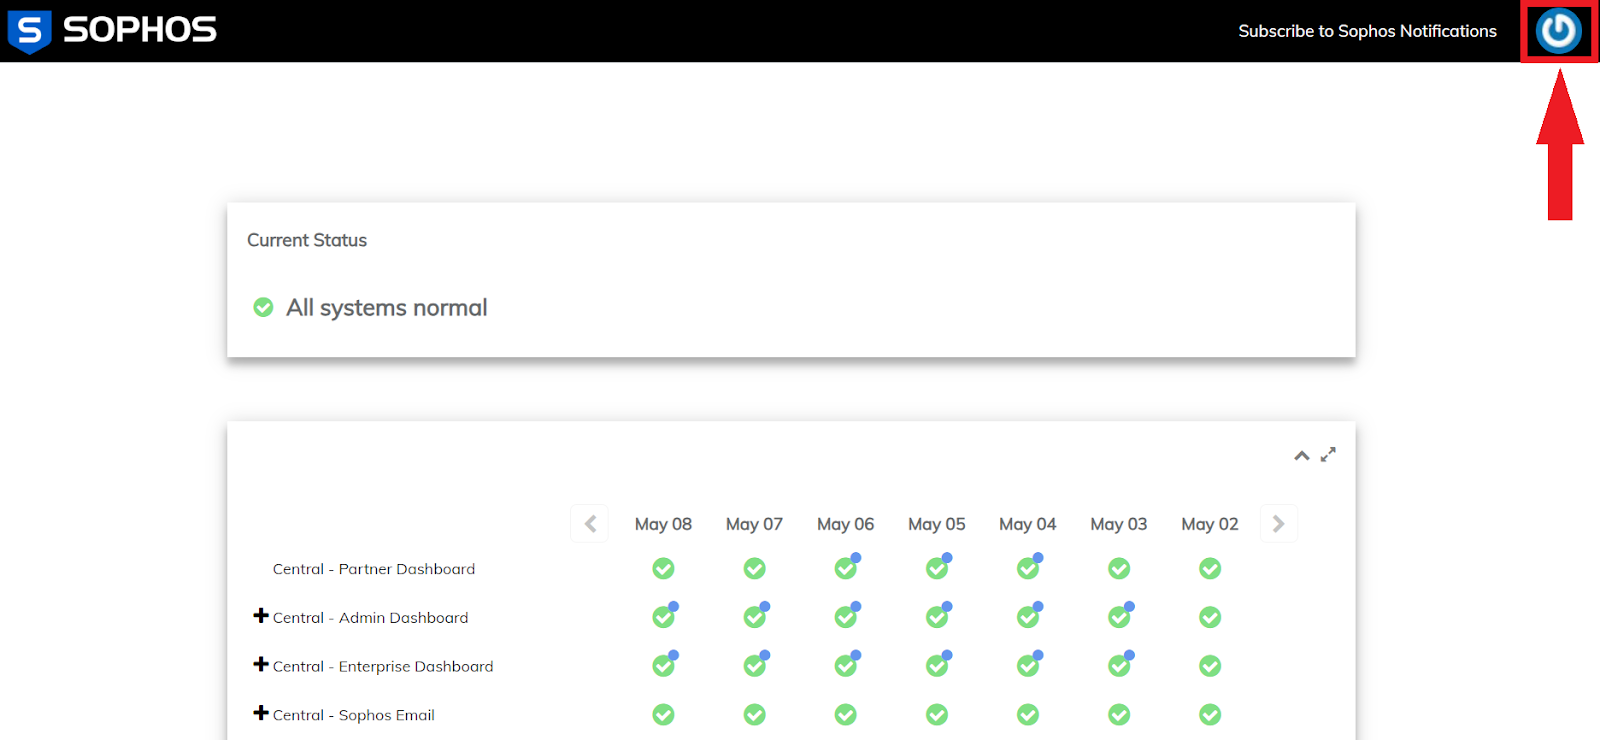Check Enterprise Dashboard status icon for May 08

click(664, 665)
